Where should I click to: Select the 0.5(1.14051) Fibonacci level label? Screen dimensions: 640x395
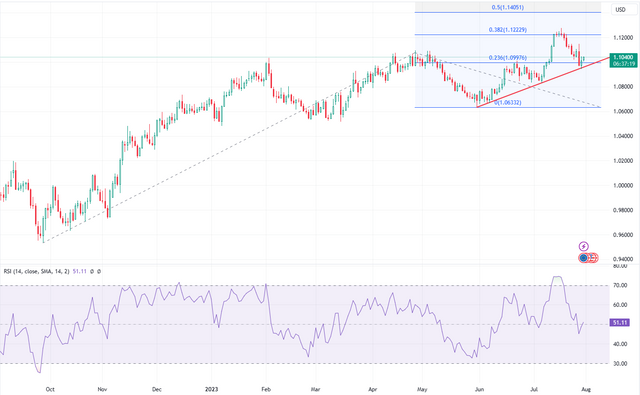click(508, 7)
